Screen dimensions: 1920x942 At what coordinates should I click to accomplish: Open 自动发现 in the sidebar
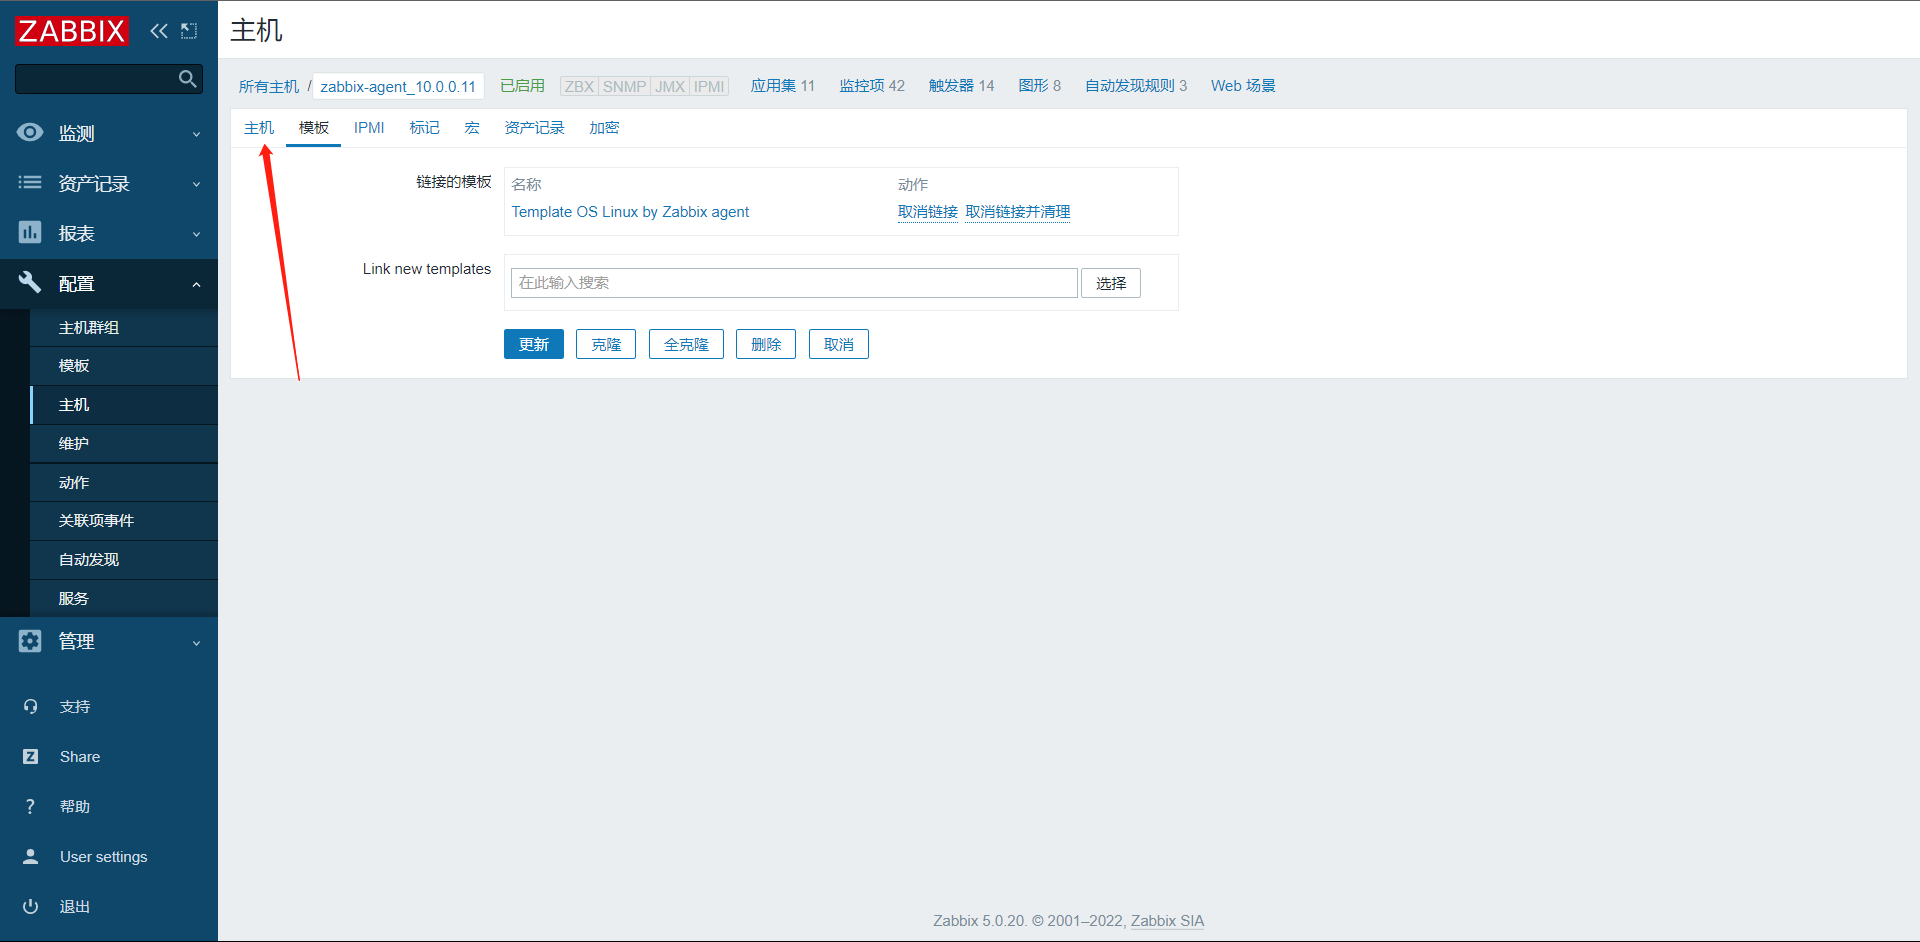124,560
